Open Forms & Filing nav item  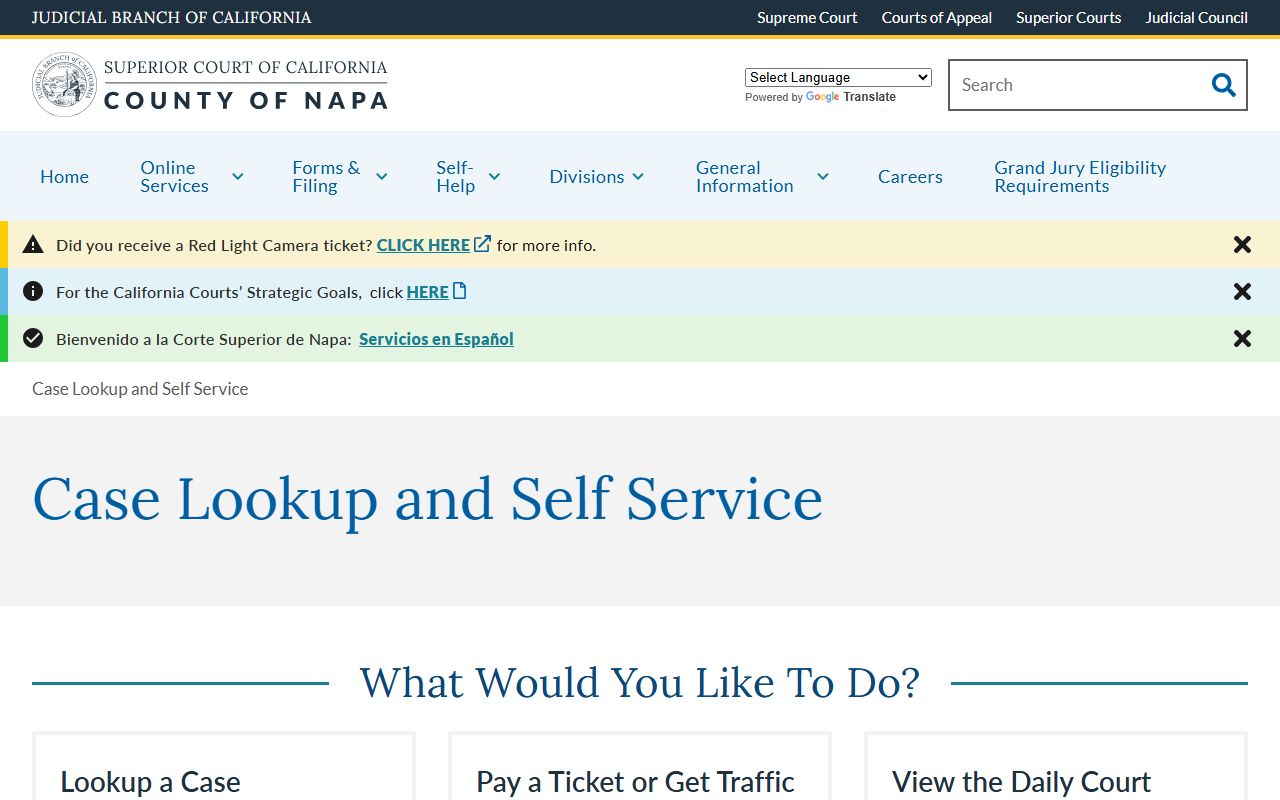(326, 177)
